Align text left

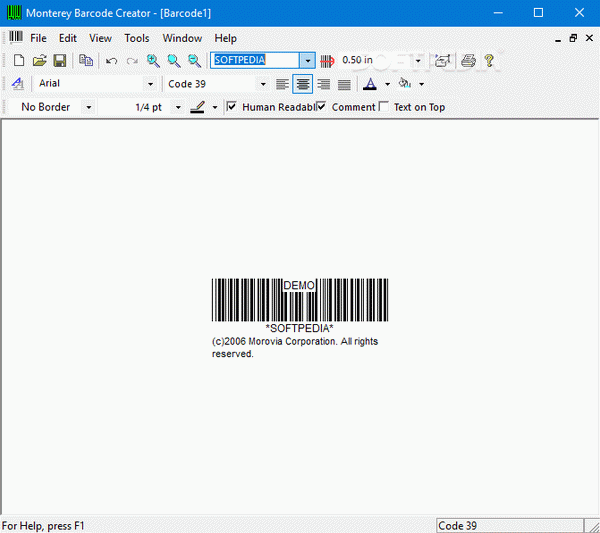click(282, 84)
